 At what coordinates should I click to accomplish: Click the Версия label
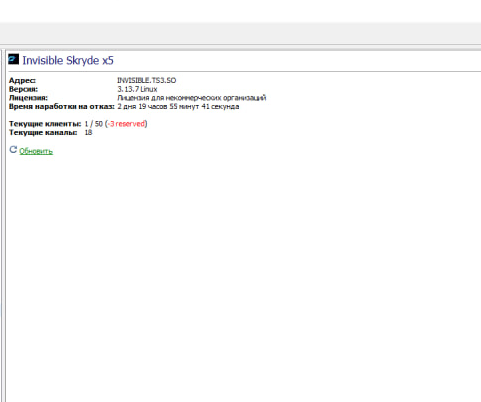pyautogui.click(x=23, y=89)
